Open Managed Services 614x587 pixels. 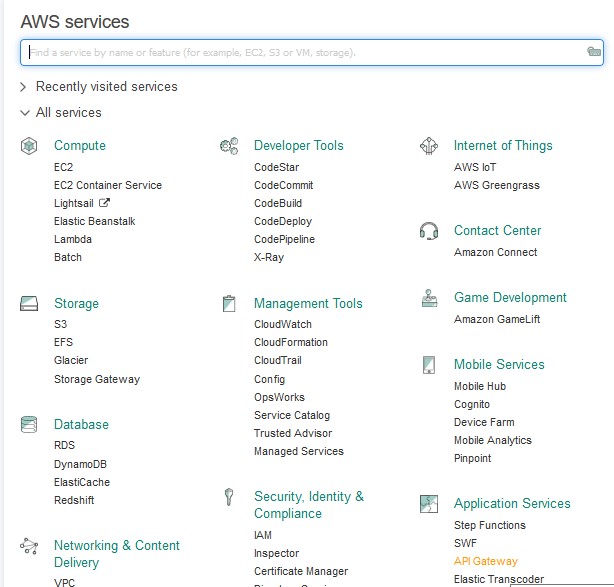[299, 451]
